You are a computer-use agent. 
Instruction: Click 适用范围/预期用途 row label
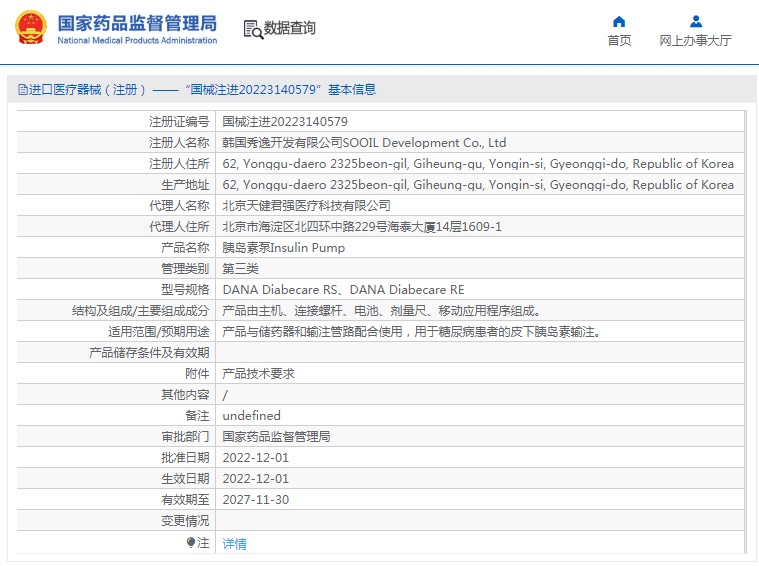point(159,332)
